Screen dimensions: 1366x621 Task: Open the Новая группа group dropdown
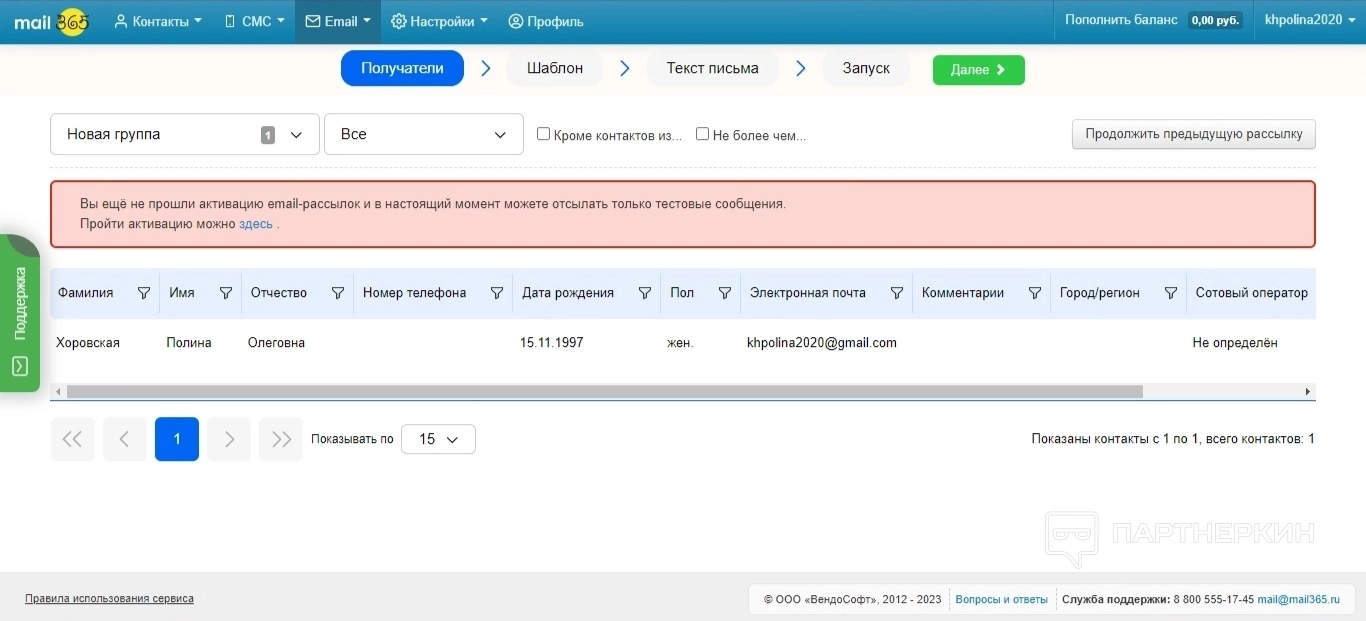[185, 134]
